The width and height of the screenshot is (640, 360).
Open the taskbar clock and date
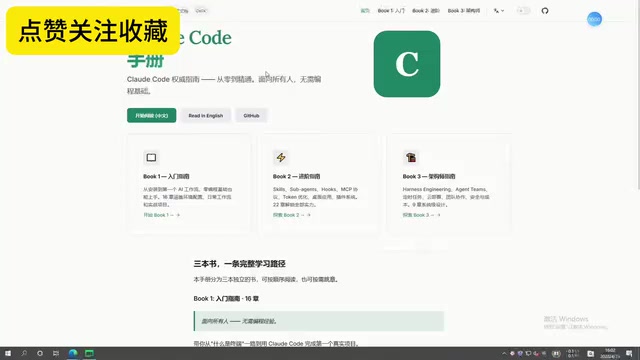click(x=610, y=353)
